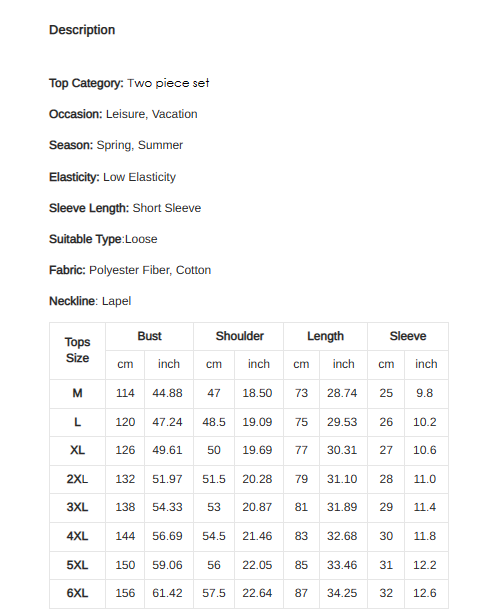The width and height of the screenshot is (493, 616).
Task: Select the 3XL size row label
Action: click(x=77, y=507)
